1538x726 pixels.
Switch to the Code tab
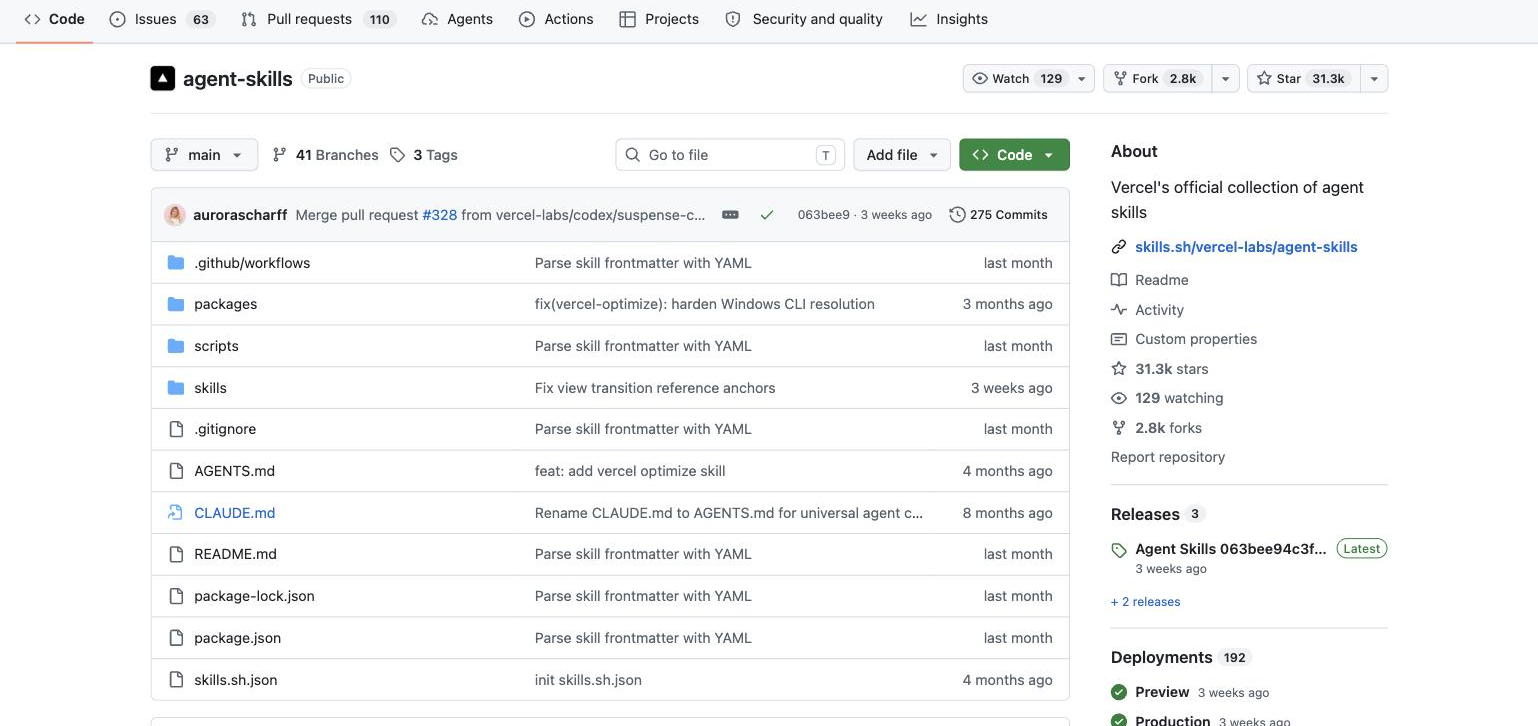click(54, 19)
